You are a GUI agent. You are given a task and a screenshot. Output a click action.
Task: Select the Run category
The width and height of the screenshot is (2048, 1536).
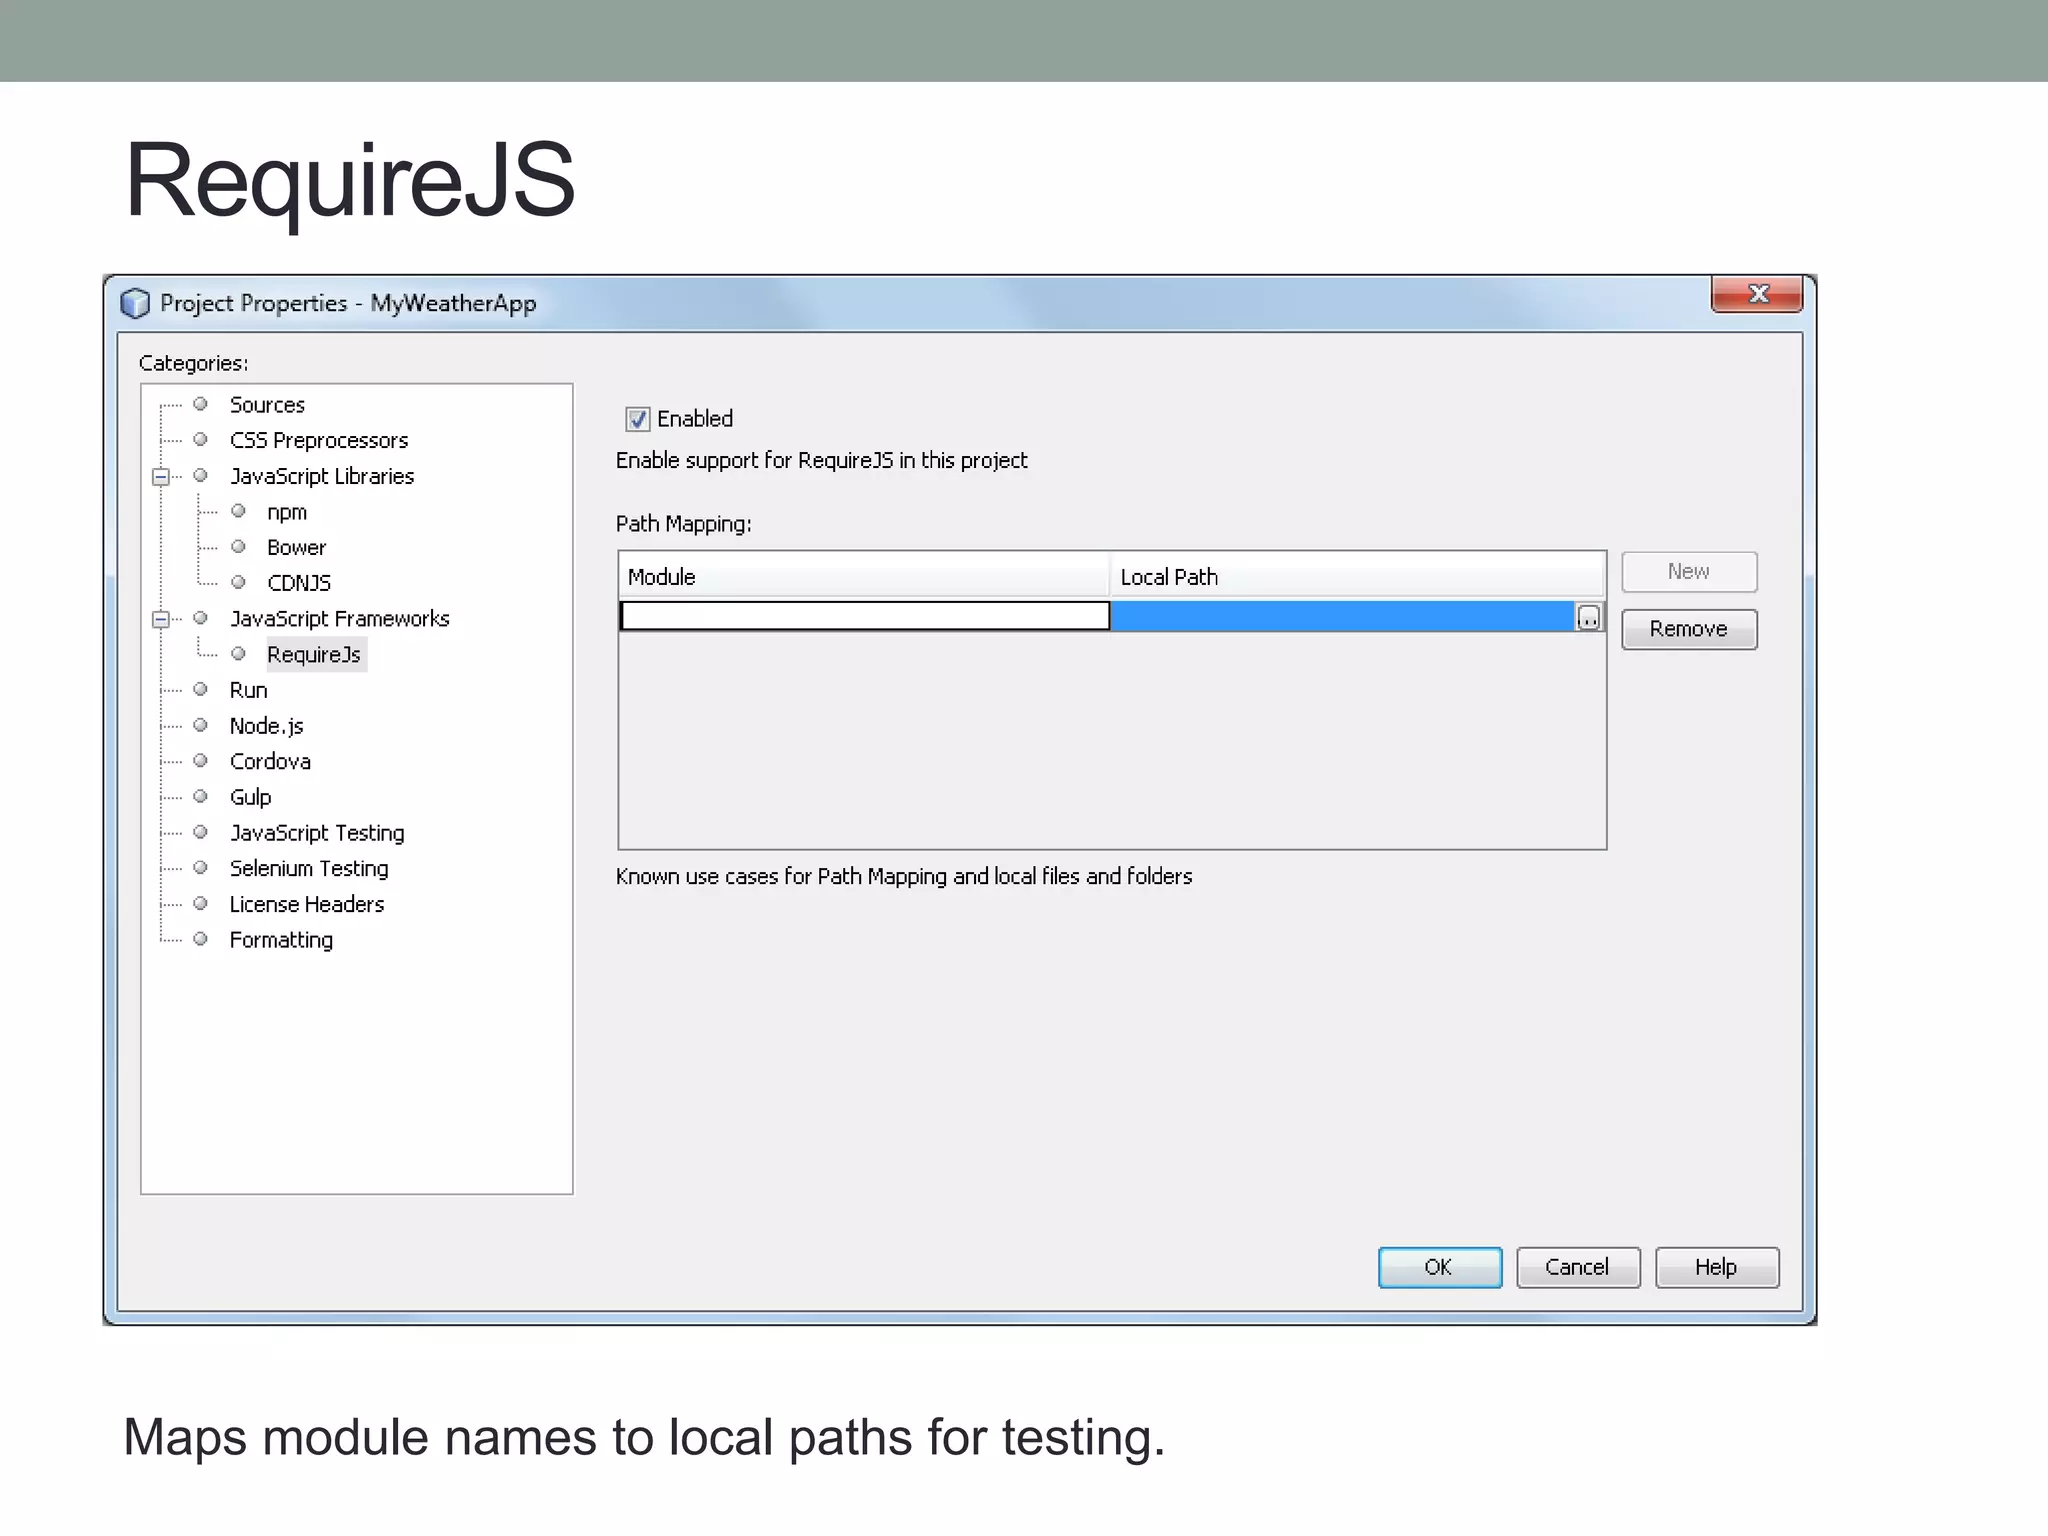(248, 691)
